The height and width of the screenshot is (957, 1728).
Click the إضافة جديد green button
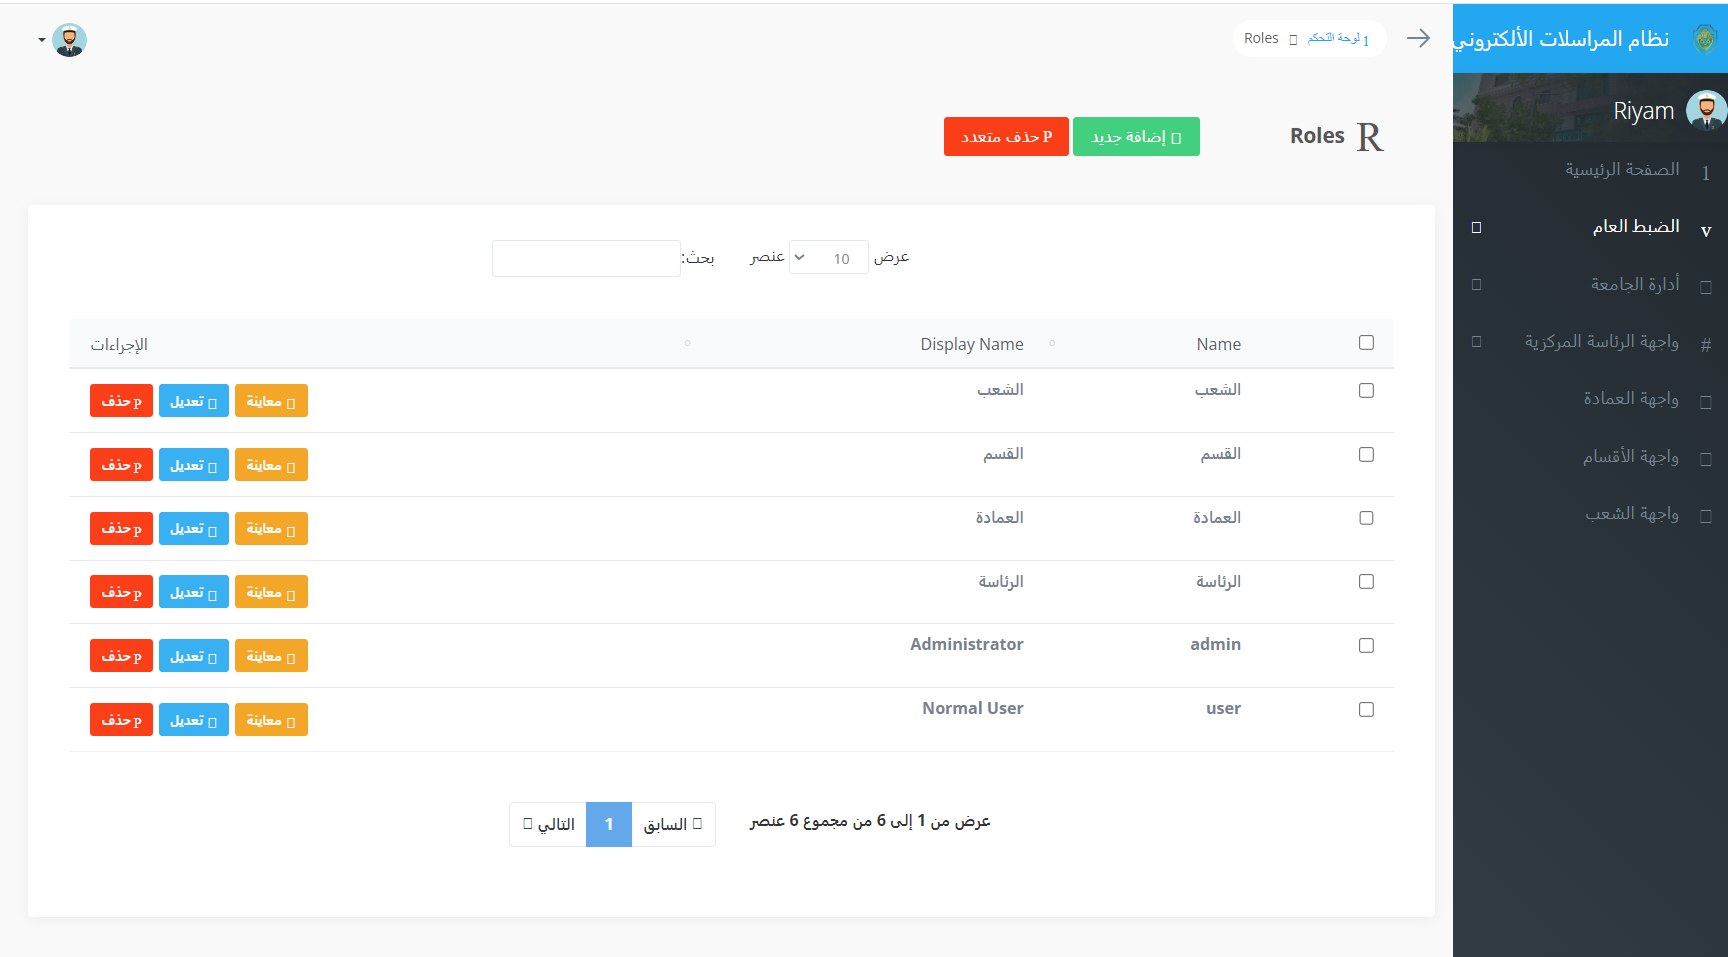coord(1136,137)
